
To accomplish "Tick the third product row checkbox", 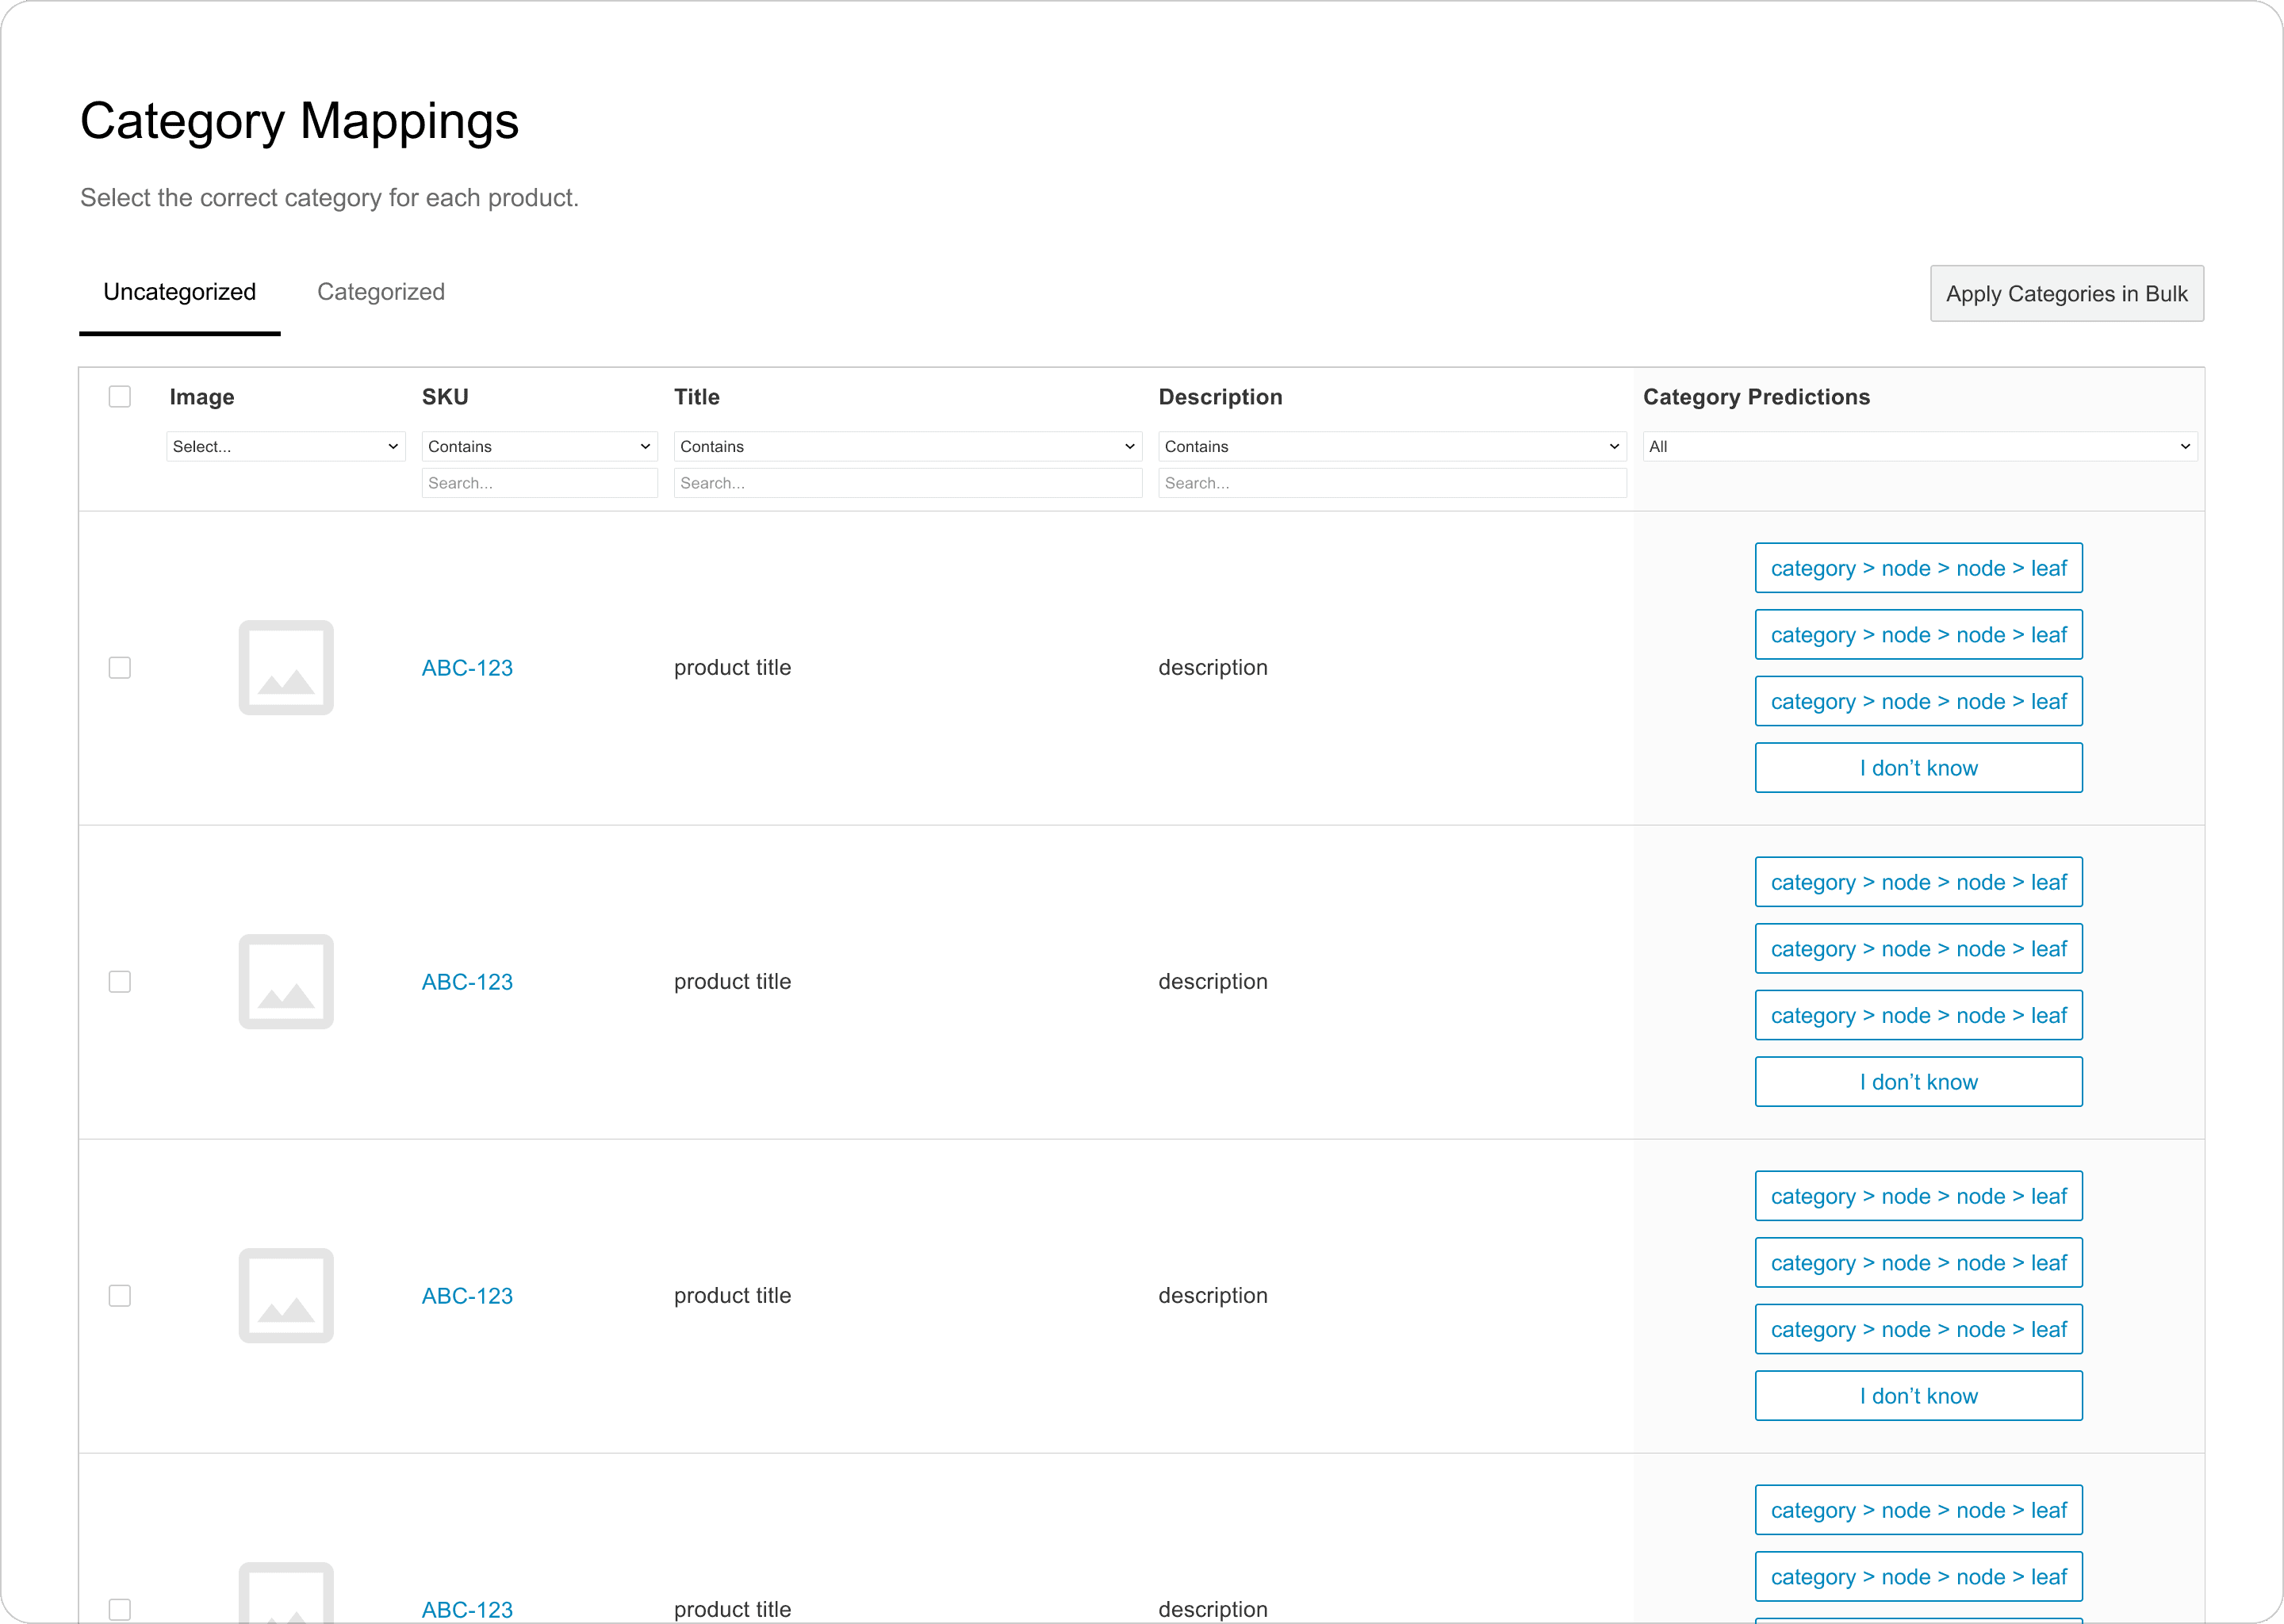I will 120,1295.
